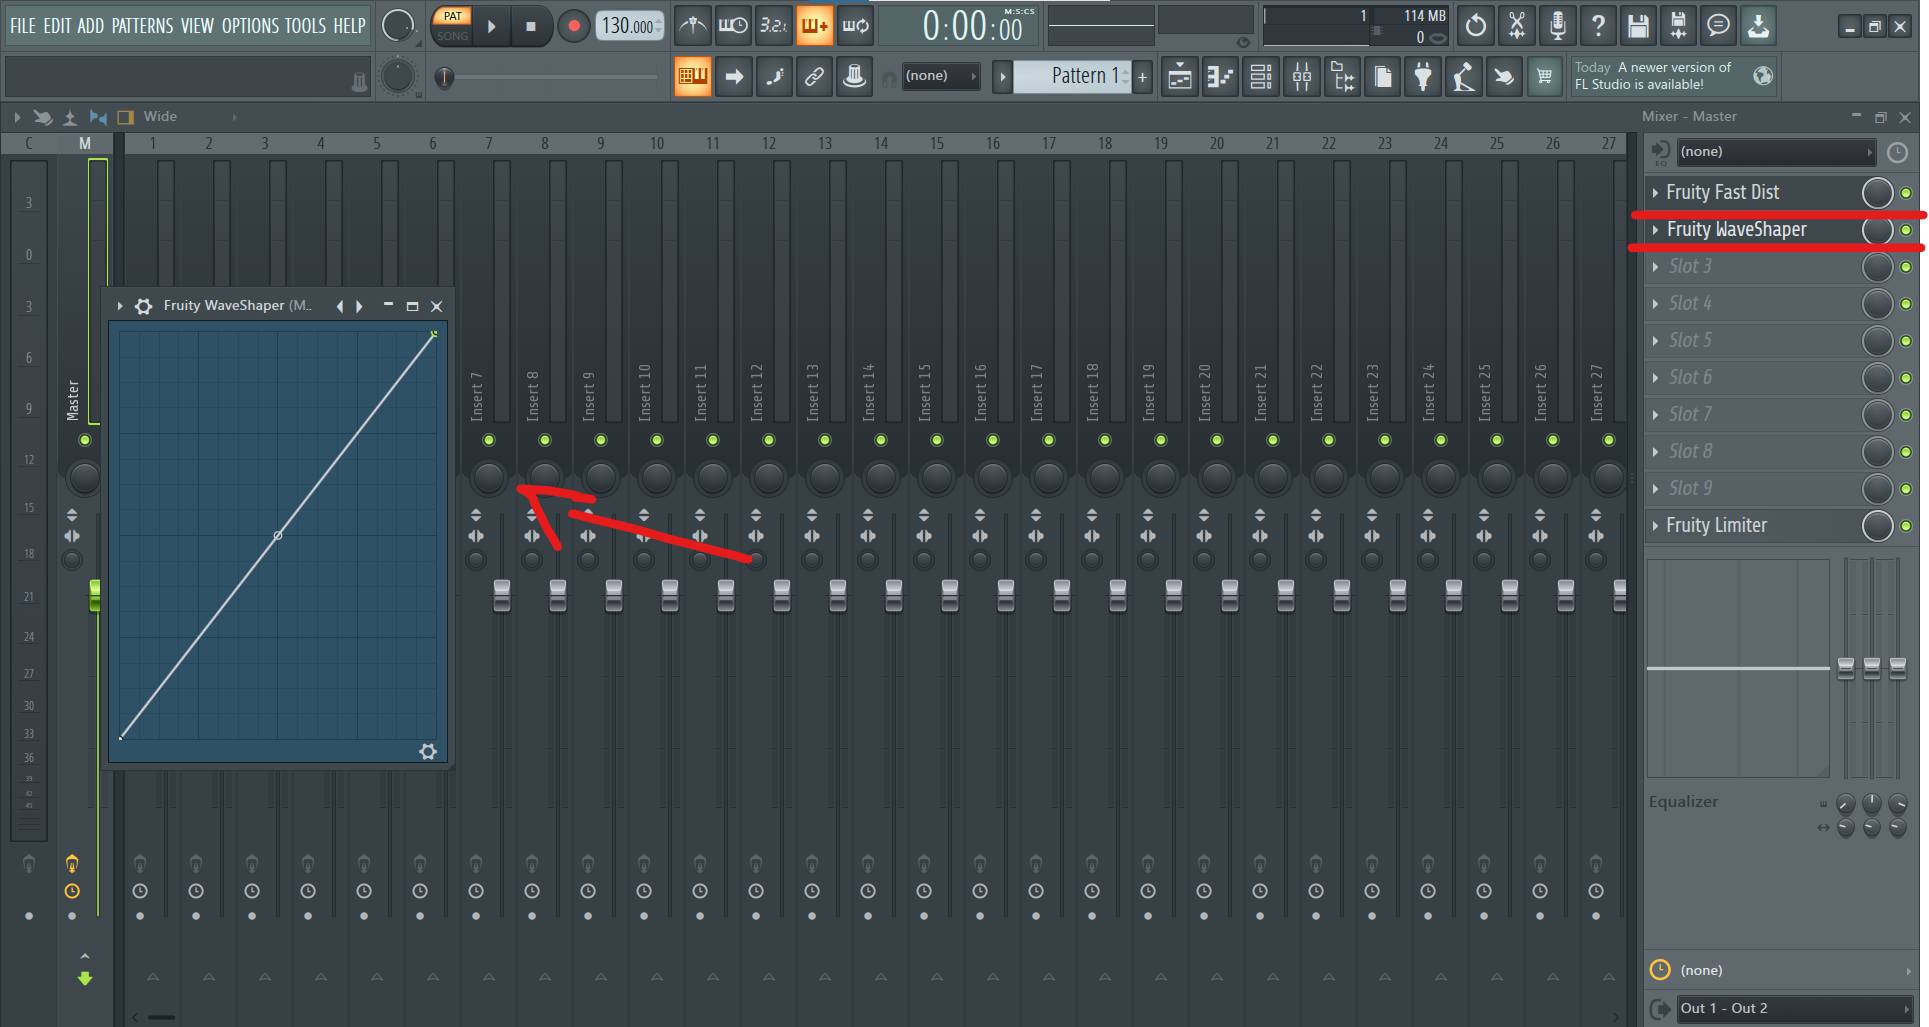Click the auto scrolling arrow icon
1929x1027 pixels.
(x=734, y=76)
